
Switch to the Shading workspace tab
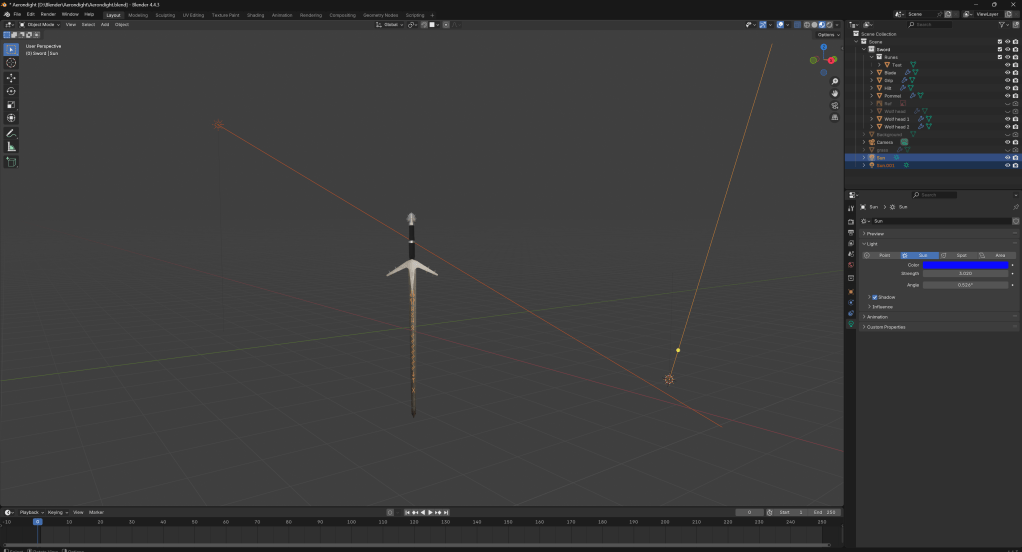255,15
